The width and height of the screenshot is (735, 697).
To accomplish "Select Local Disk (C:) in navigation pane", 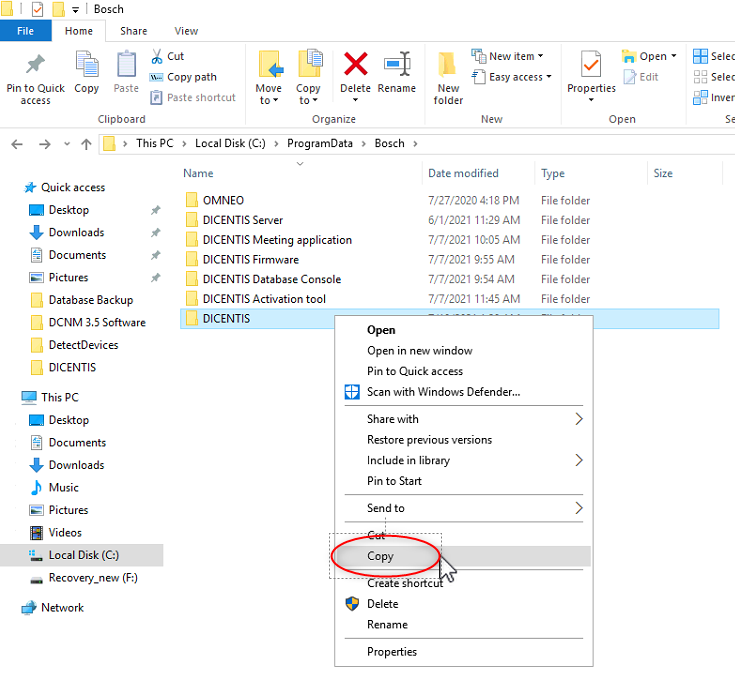I will coord(83,555).
